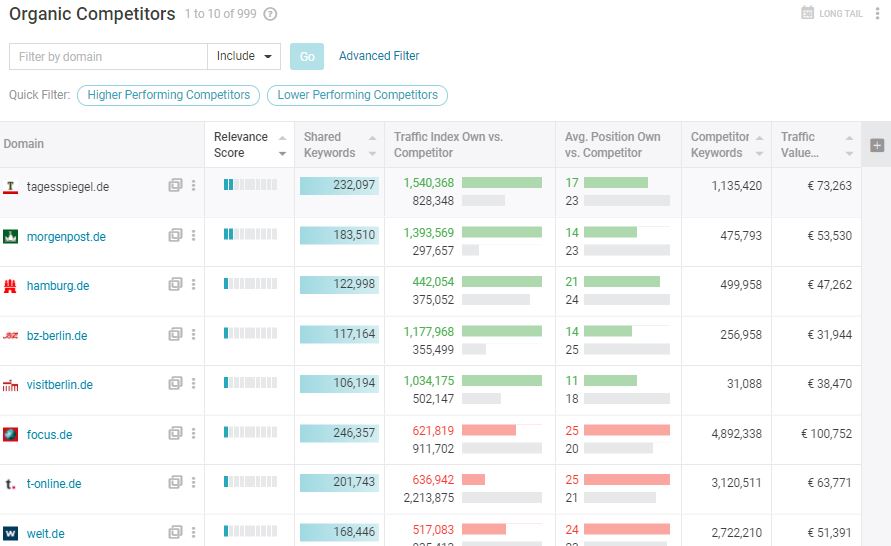Click the hamburg.de favicon
The image size is (891, 546).
(10, 286)
